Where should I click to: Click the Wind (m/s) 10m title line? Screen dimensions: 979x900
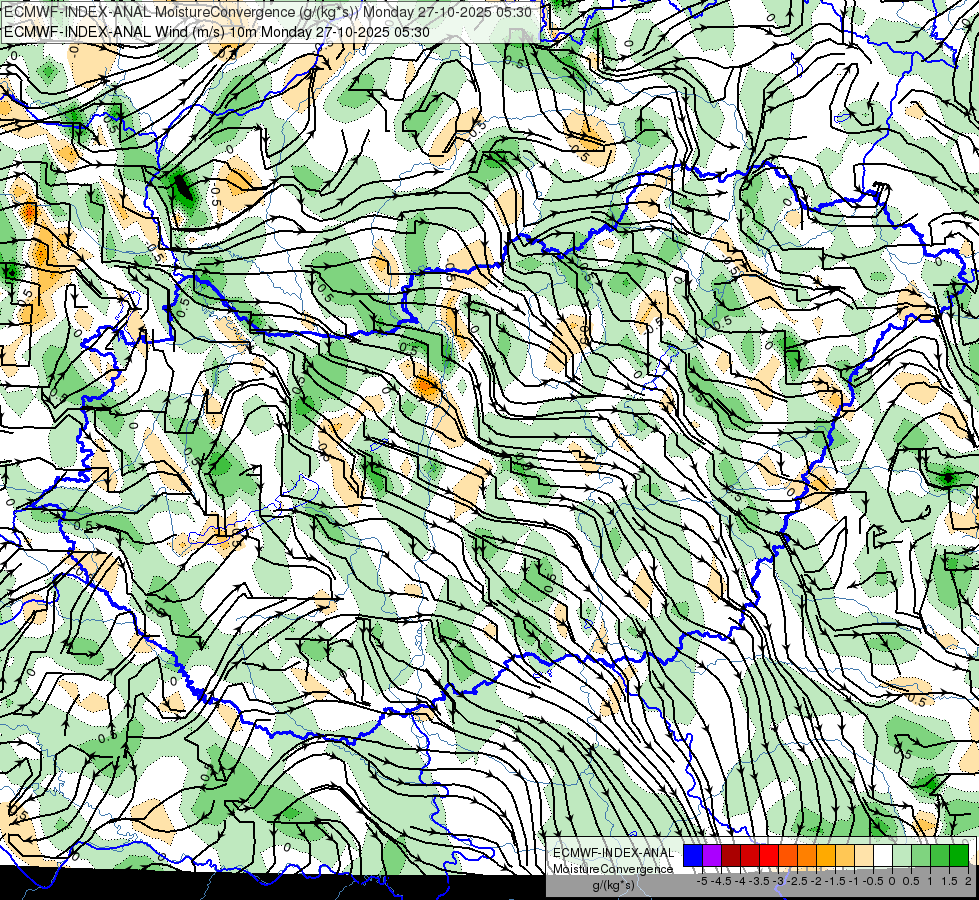coord(217,31)
